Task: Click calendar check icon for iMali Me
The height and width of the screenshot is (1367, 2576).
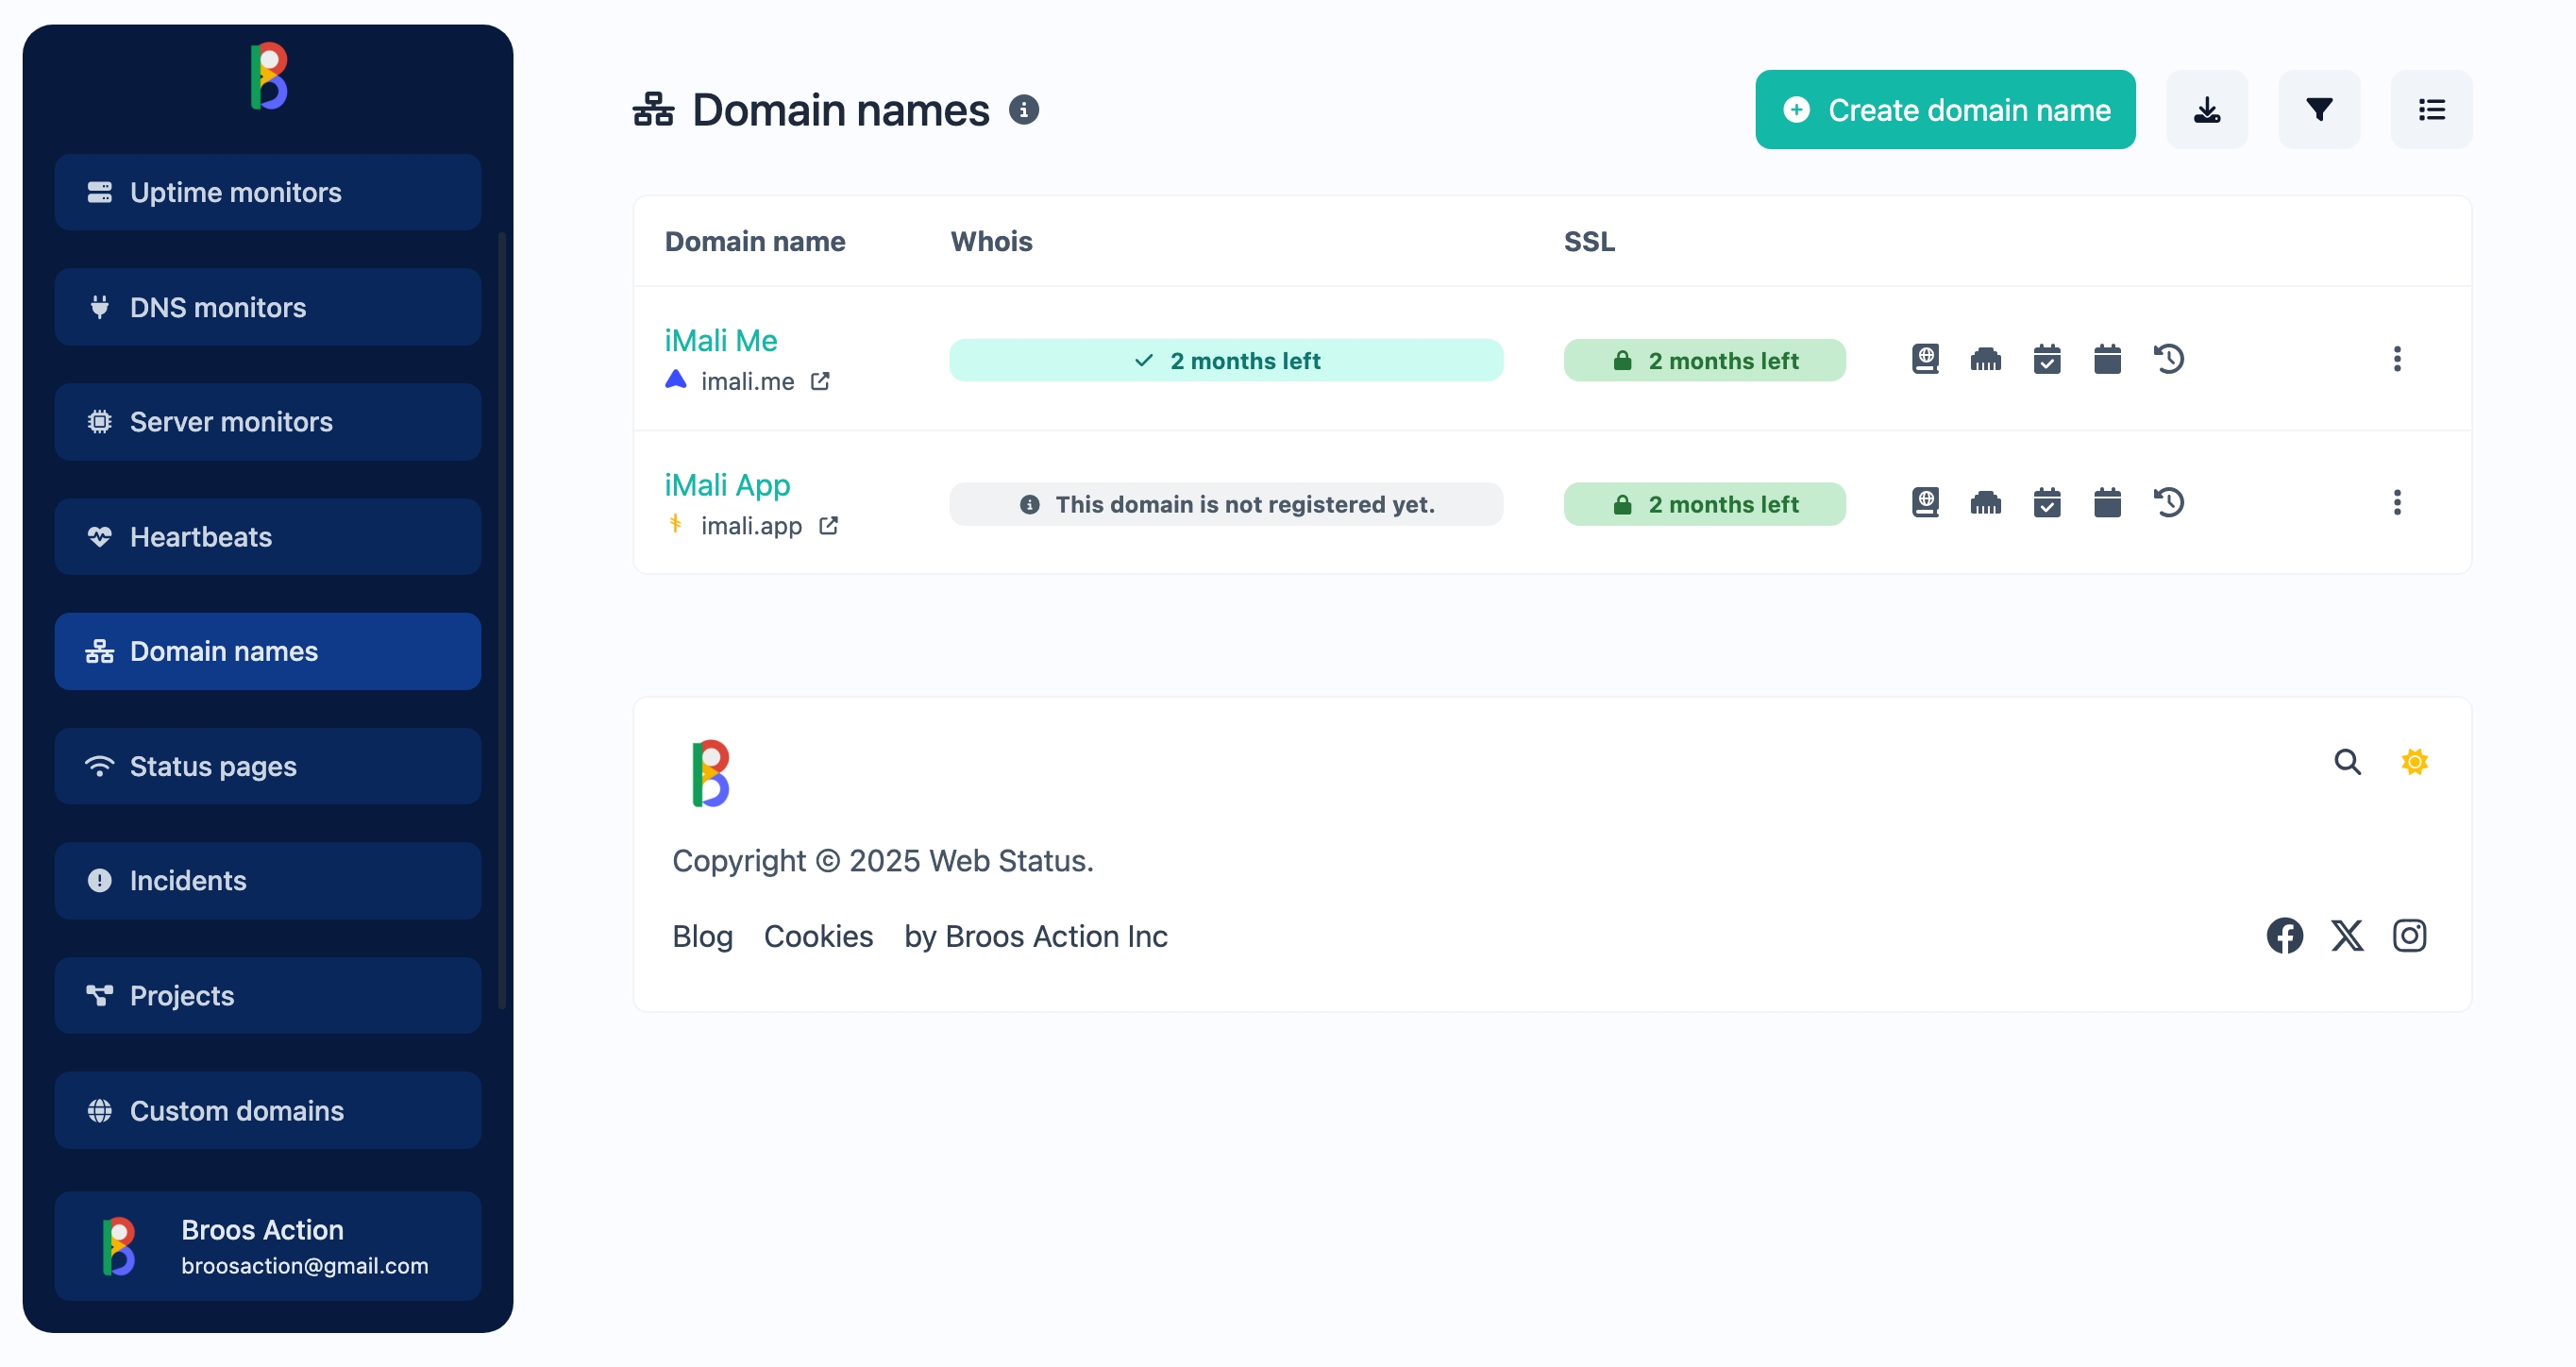Action: 2047,359
